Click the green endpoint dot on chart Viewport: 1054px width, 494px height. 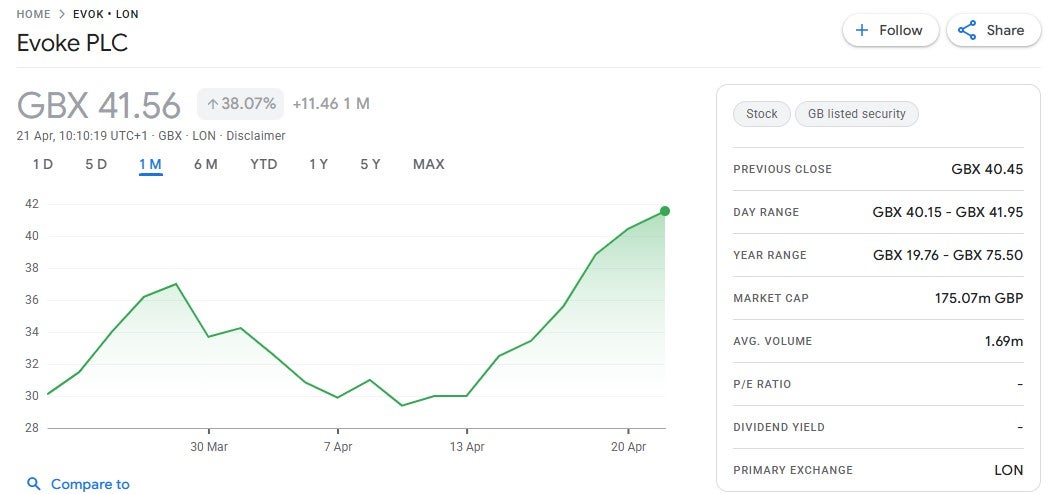(665, 211)
